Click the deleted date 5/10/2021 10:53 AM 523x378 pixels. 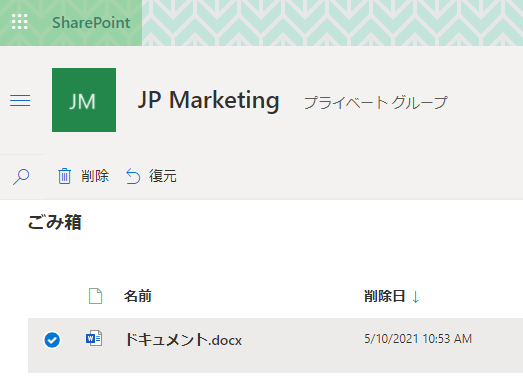click(418, 339)
